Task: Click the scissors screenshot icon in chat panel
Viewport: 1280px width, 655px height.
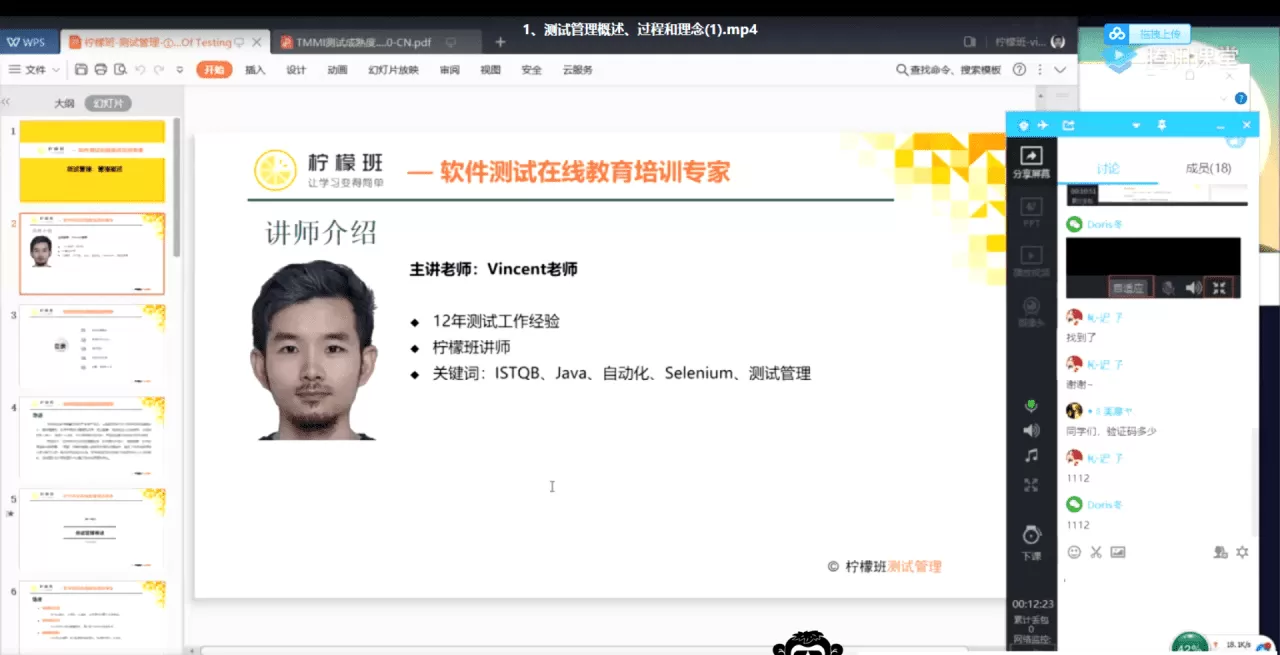Action: 1096,551
